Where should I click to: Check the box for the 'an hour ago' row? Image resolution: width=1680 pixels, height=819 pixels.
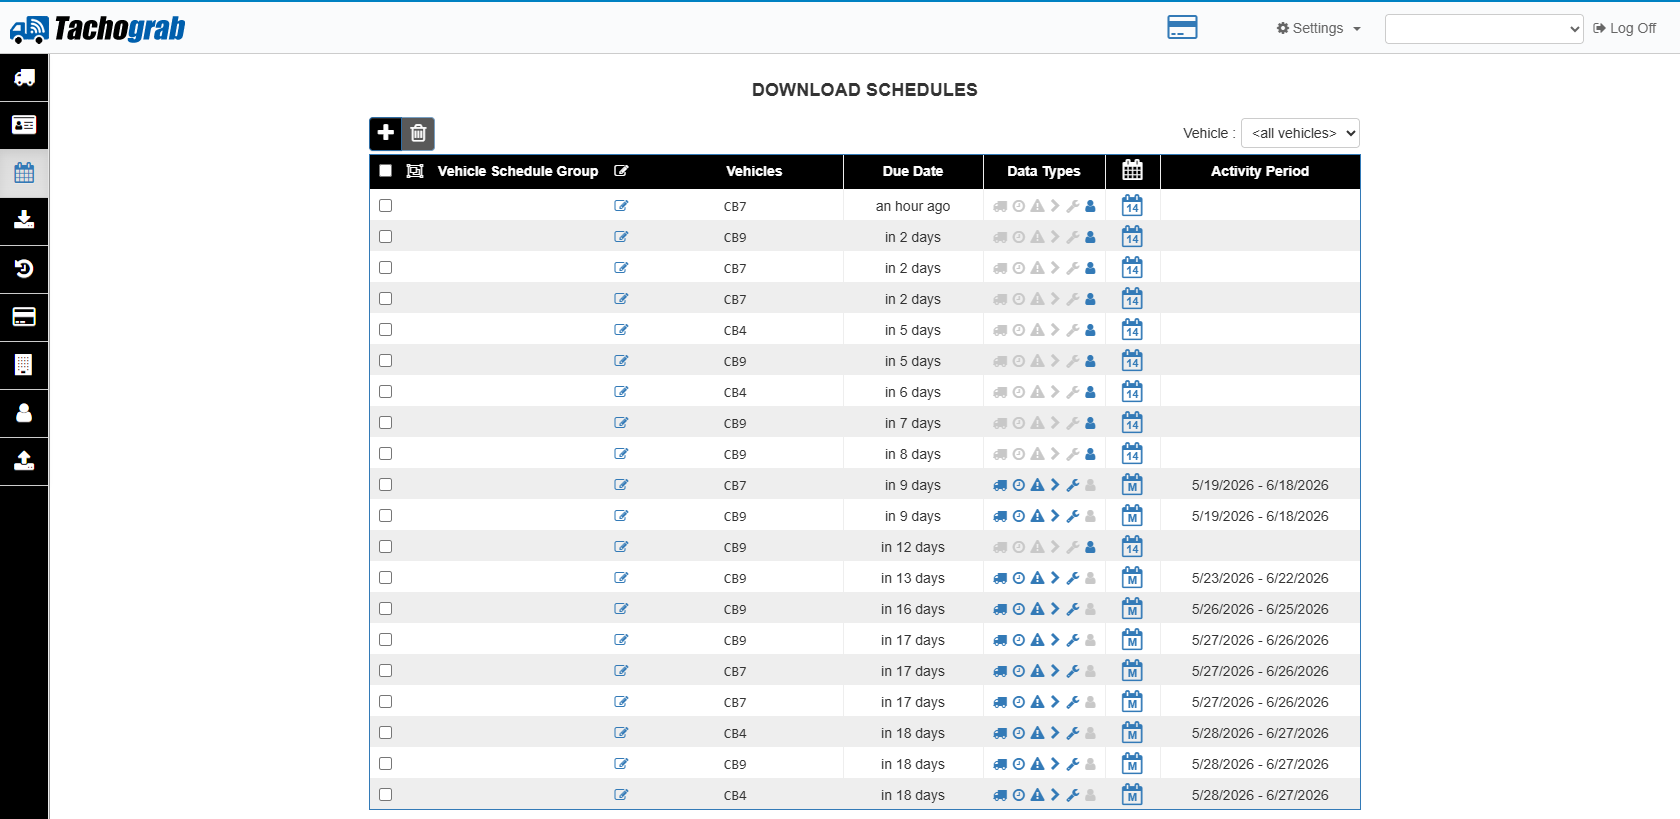385,206
